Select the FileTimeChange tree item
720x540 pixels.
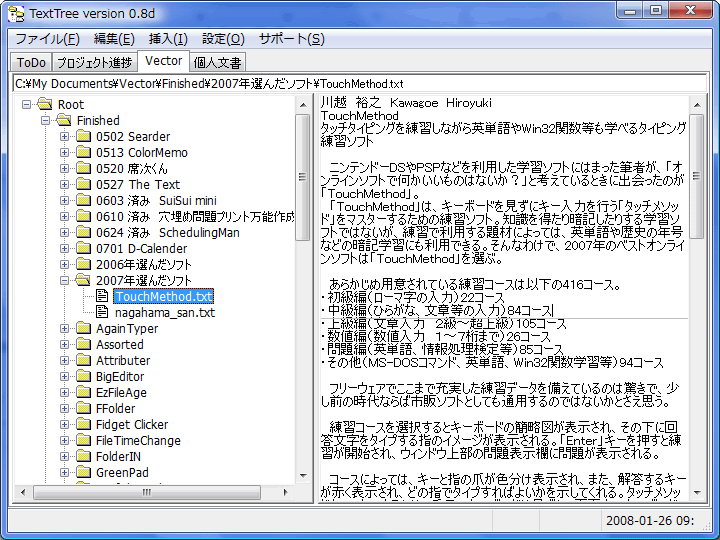pos(138,441)
